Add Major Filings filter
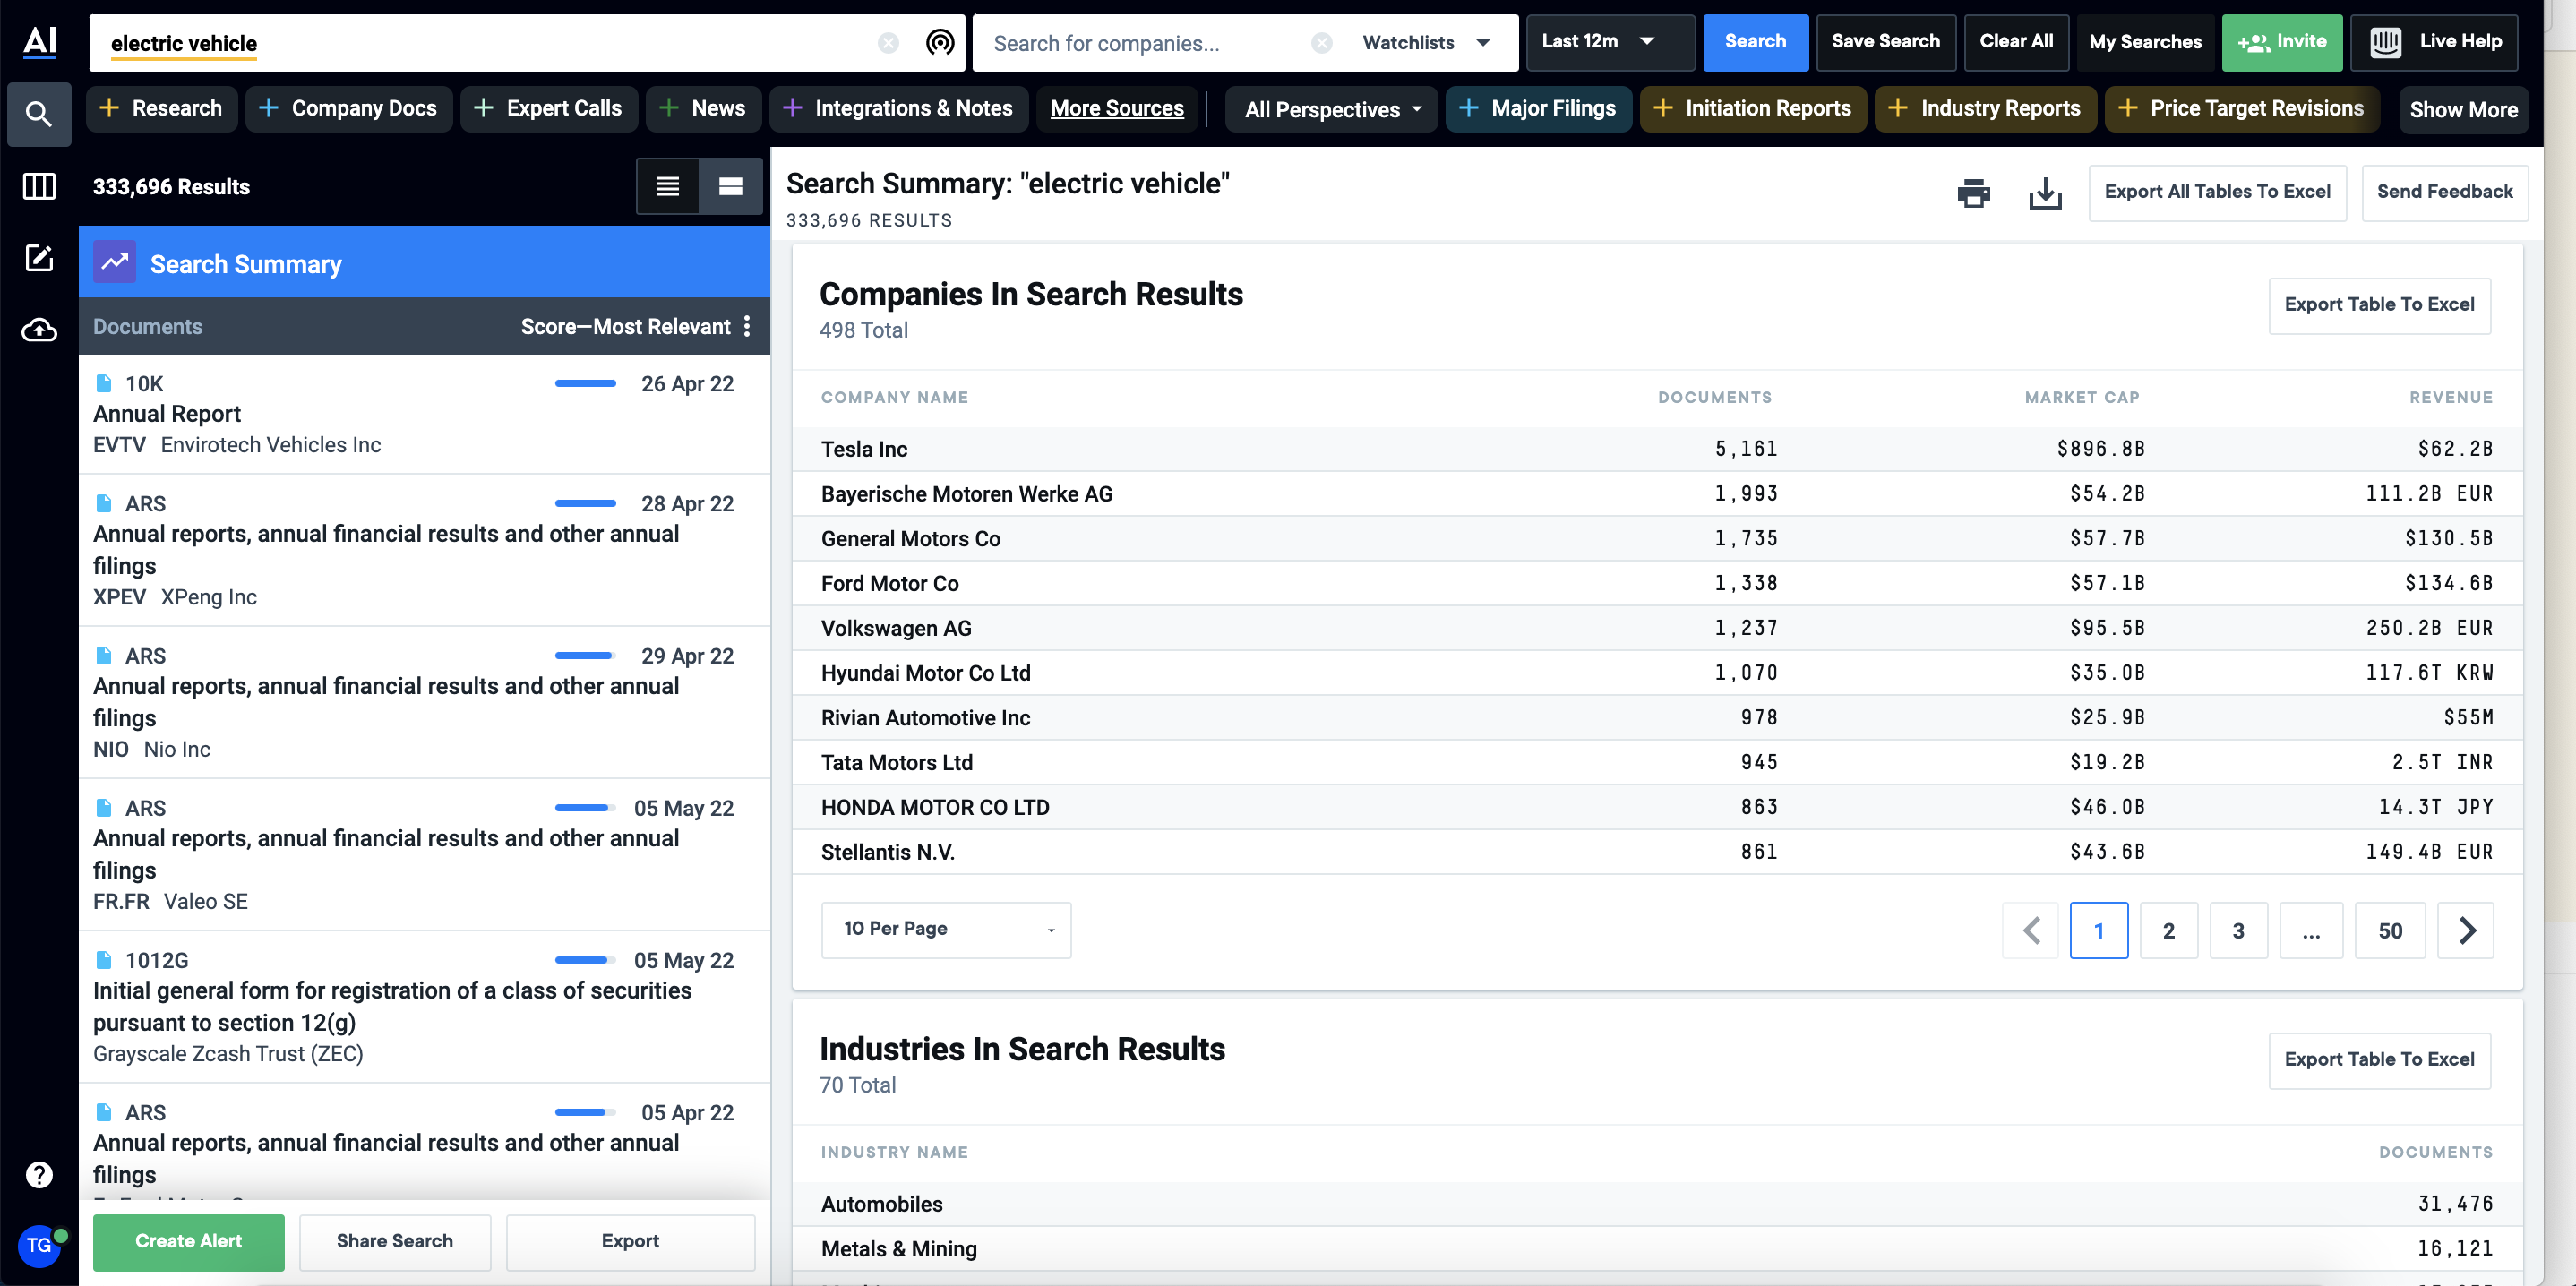The height and width of the screenshot is (1286, 2576). pos(1539,108)
